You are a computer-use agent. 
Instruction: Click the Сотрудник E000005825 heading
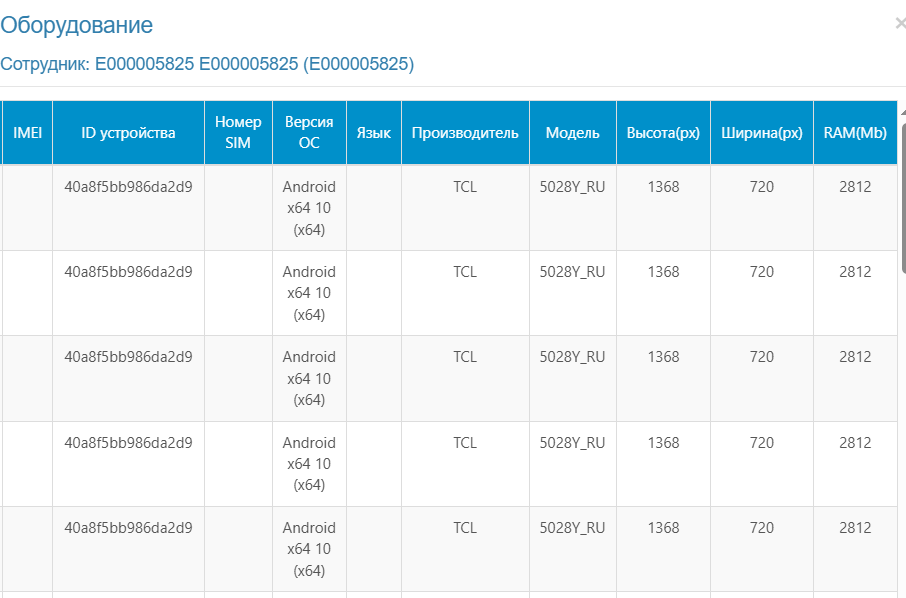click(207, 64)
